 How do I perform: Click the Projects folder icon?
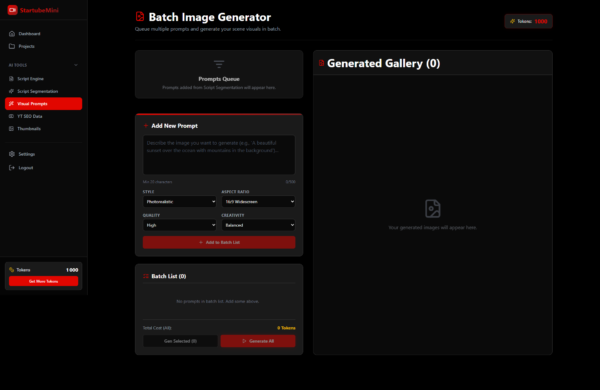click(x=12, y=46)
